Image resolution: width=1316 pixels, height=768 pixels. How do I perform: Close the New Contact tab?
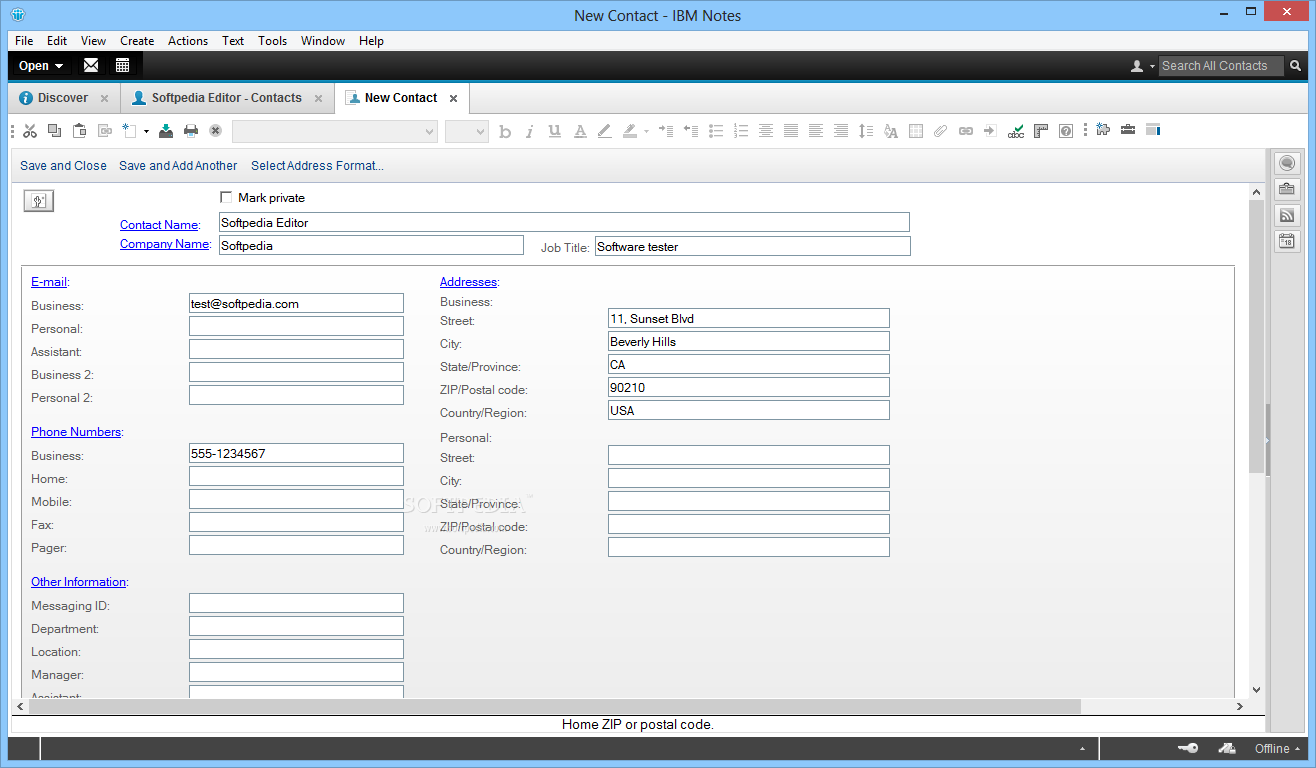(453, 98)
